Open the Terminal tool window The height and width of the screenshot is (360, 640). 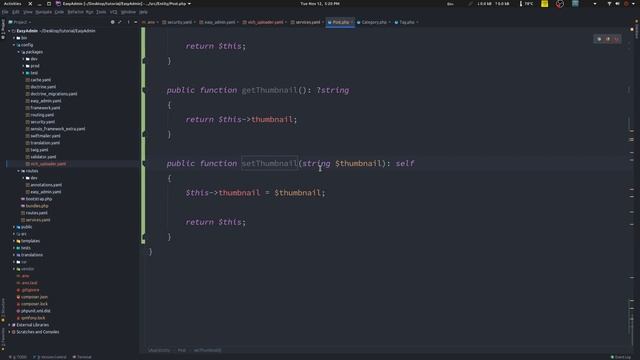(82, 357)
